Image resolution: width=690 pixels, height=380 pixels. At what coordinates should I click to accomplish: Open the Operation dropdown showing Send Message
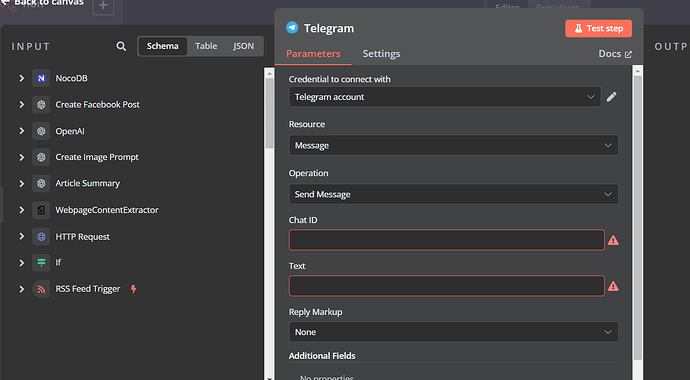(453, 194)
